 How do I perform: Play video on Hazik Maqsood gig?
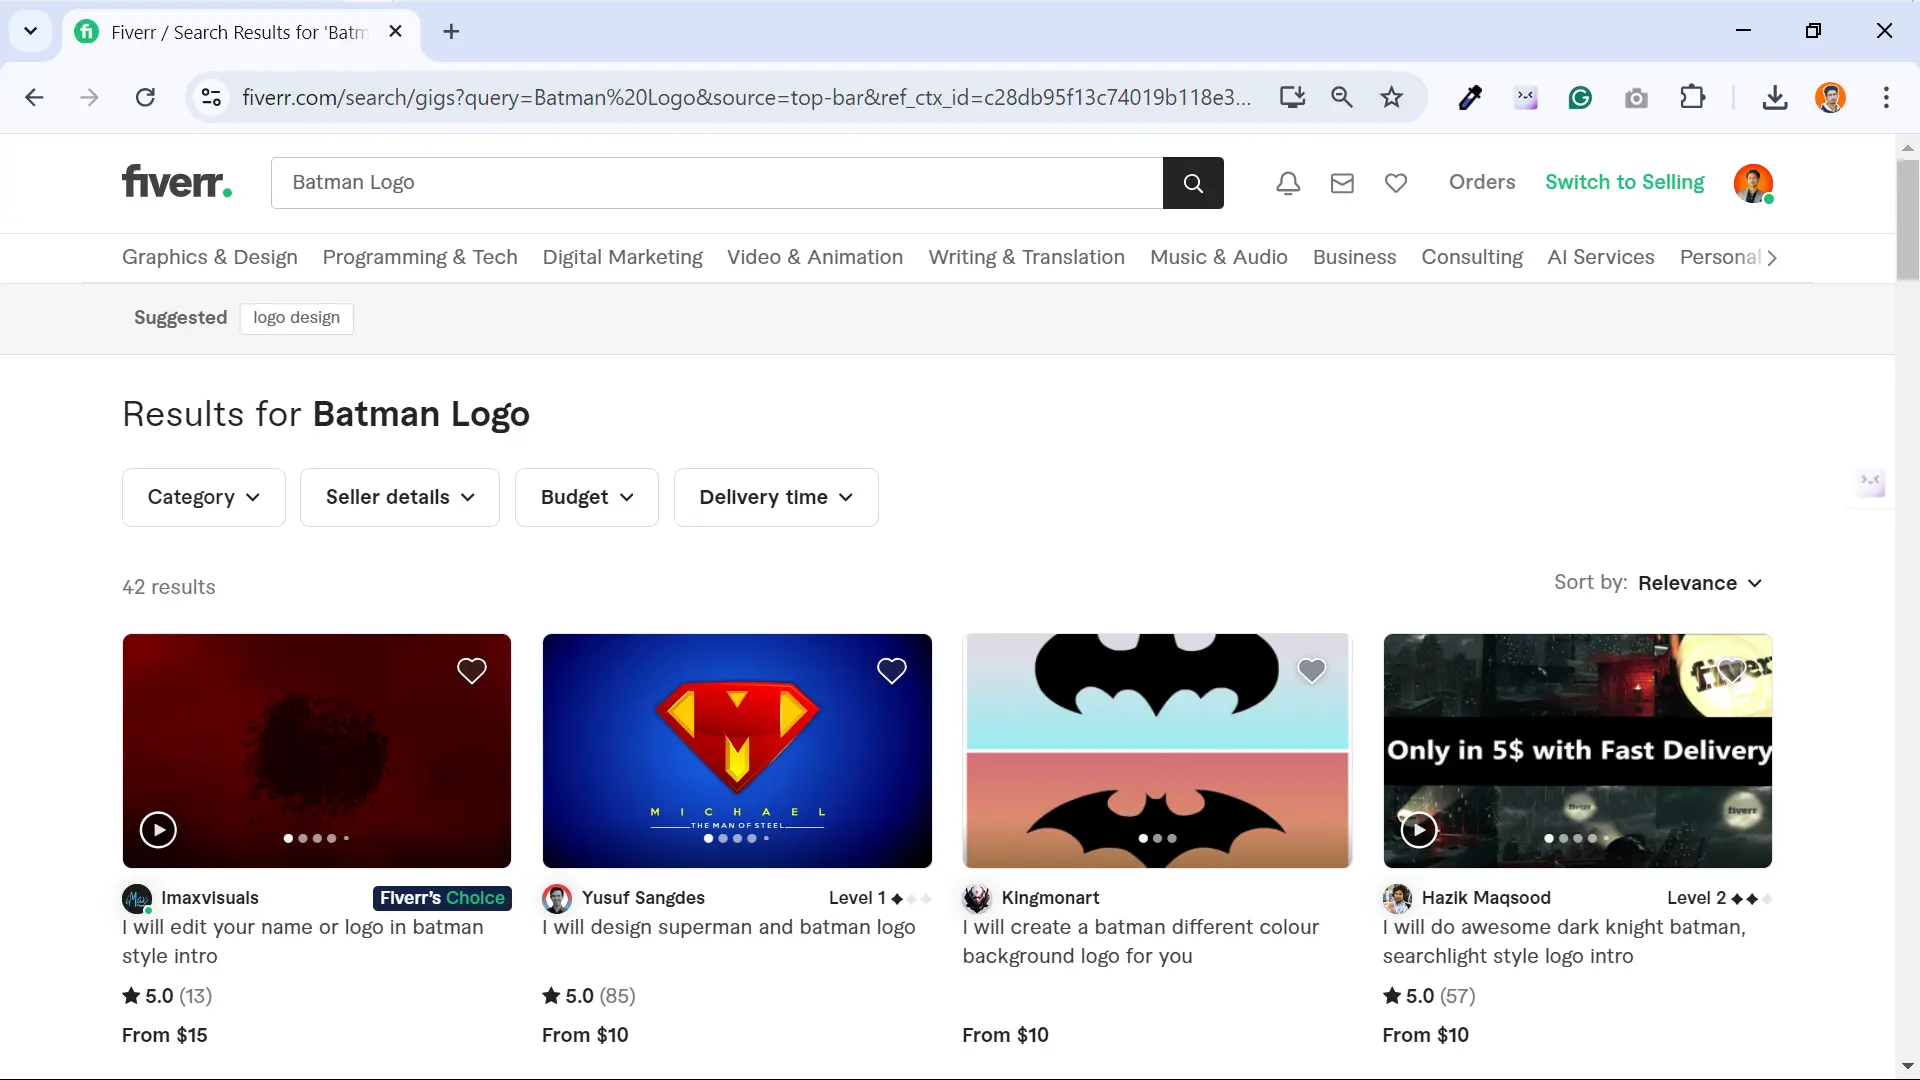[1418, 829]
